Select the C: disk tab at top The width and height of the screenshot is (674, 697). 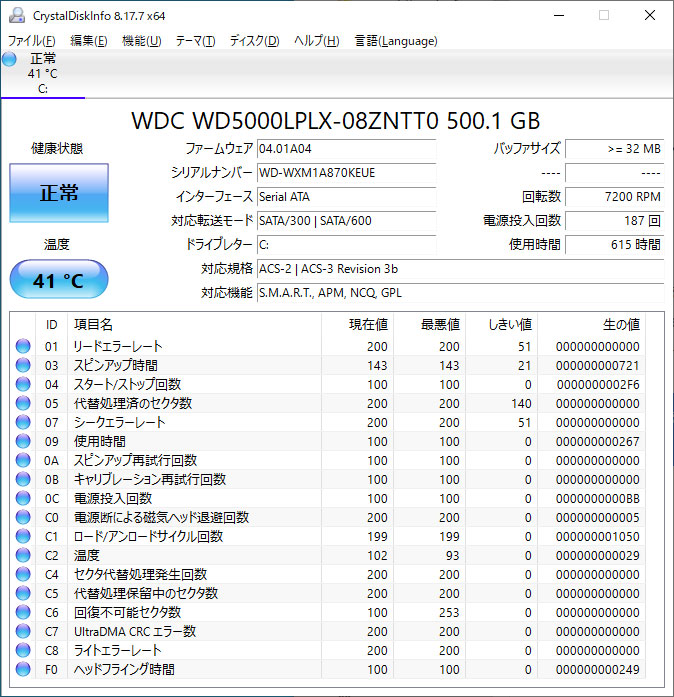(x=43, y=73)
